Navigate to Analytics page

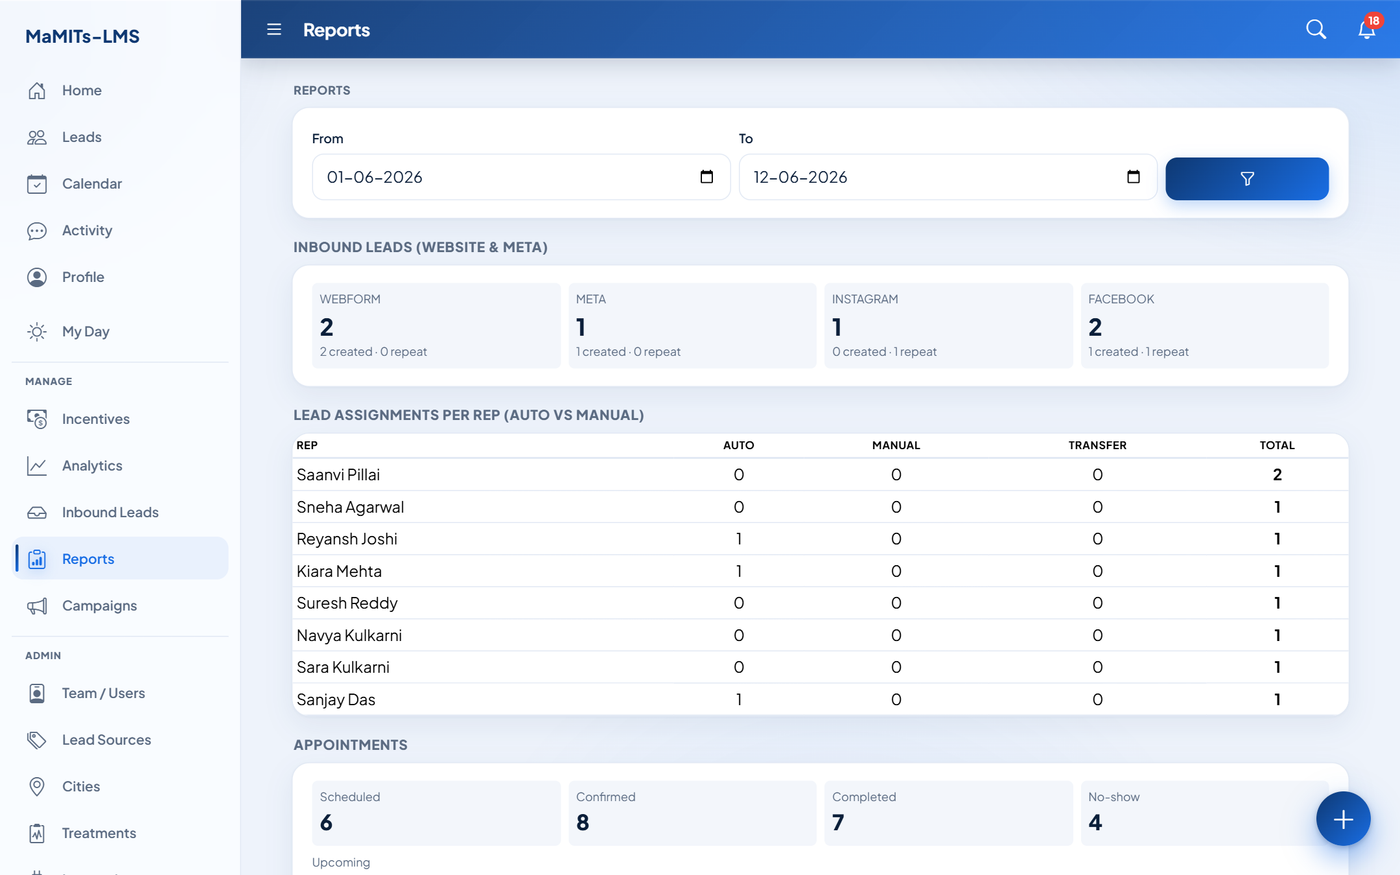[120, 466]
